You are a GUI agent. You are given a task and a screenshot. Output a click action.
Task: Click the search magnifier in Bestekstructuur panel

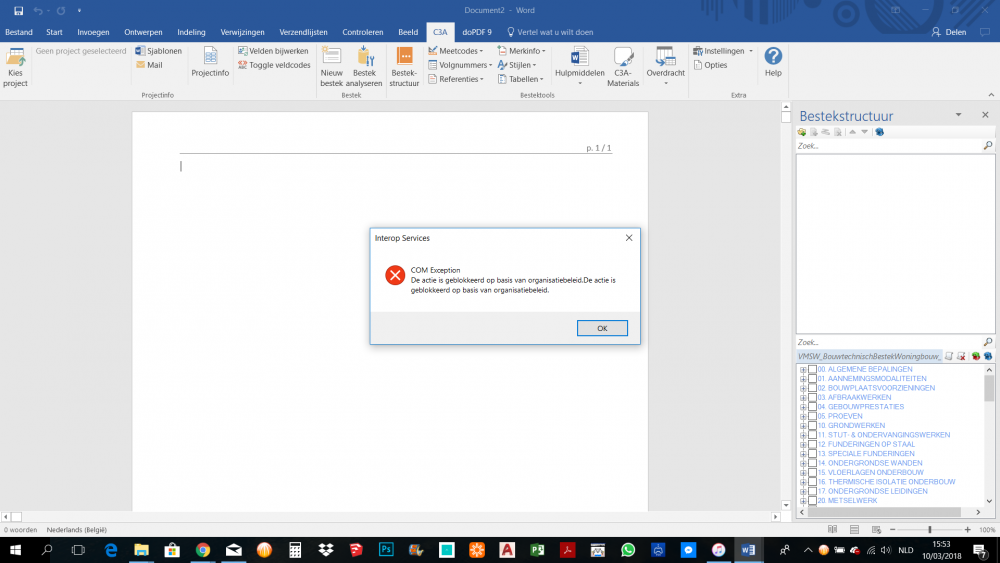988,146
